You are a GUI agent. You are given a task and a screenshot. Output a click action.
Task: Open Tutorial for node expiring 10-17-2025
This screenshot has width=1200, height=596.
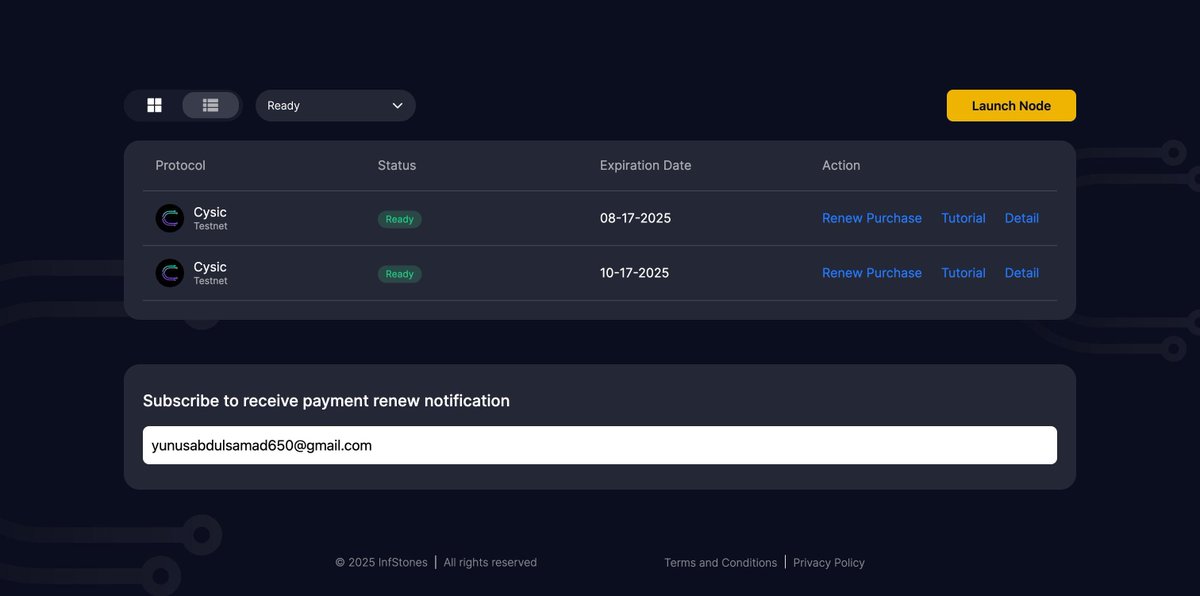pos(963,273)
